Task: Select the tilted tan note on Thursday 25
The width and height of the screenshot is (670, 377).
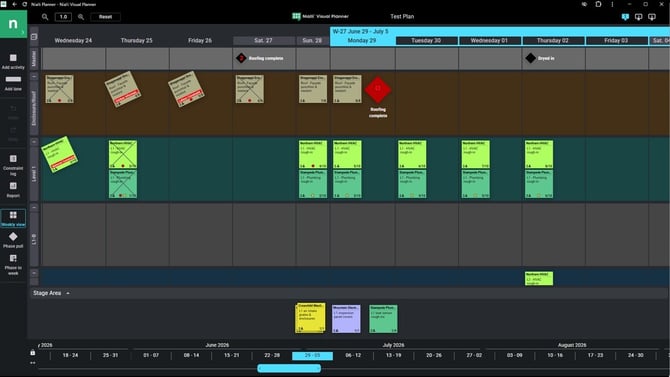Action: (x=123, y=89)
